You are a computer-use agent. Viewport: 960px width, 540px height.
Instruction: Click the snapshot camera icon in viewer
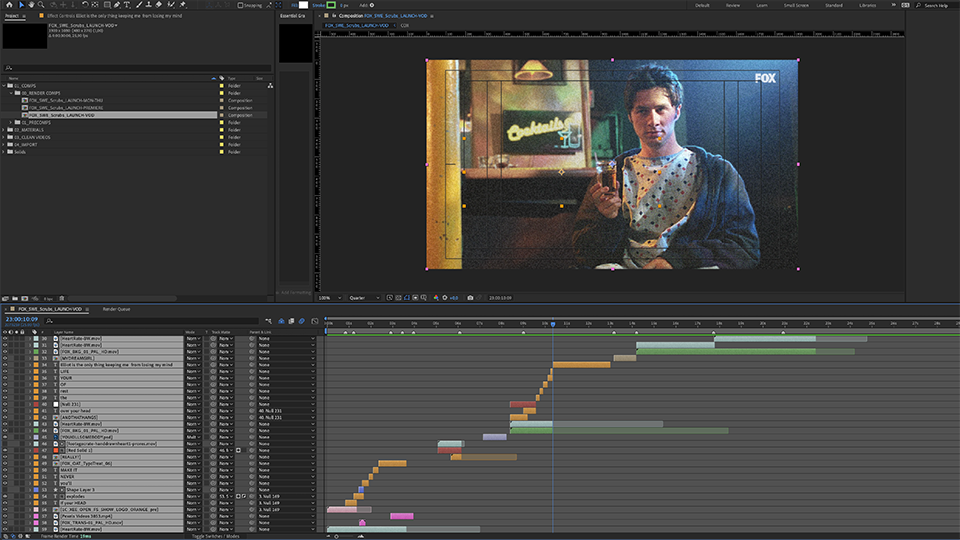pos(470,298)
